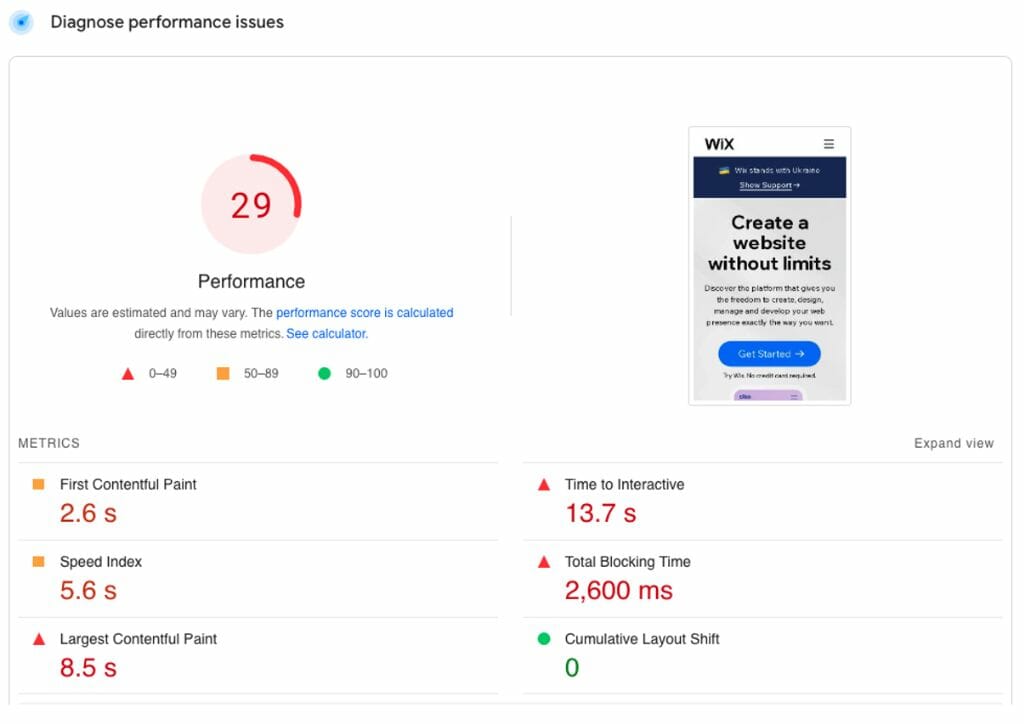1024x724 pixels.
Task: Expand the metrics view
Action: (x=953, y=443)
